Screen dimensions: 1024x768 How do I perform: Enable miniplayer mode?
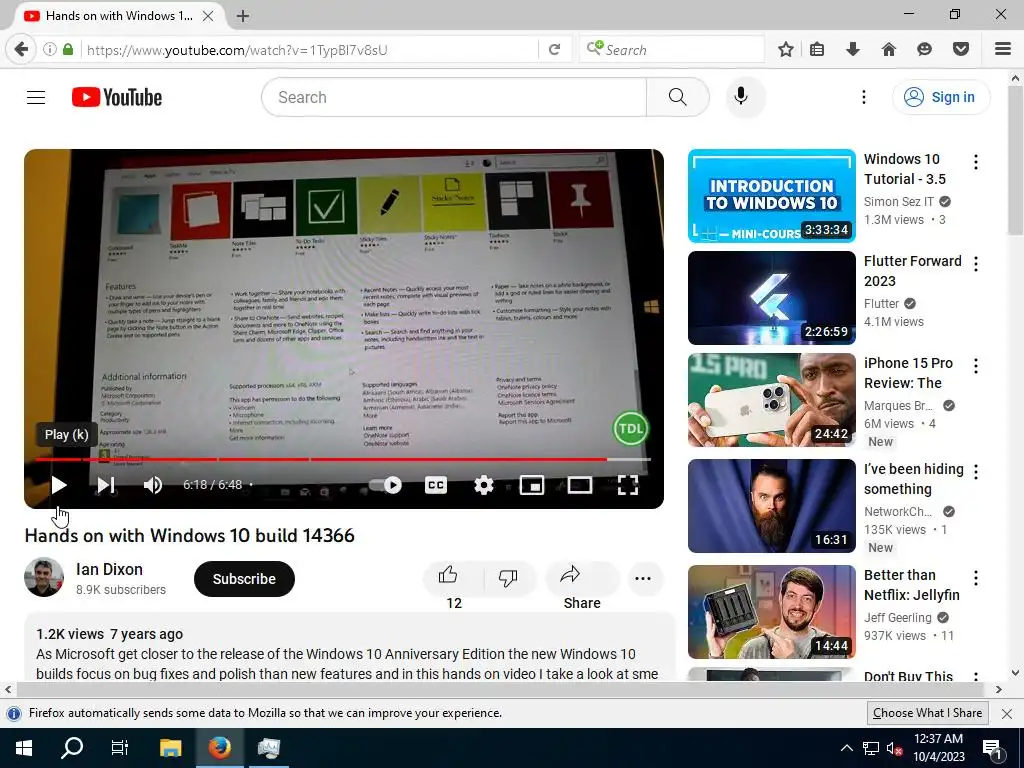coord(532,485)
